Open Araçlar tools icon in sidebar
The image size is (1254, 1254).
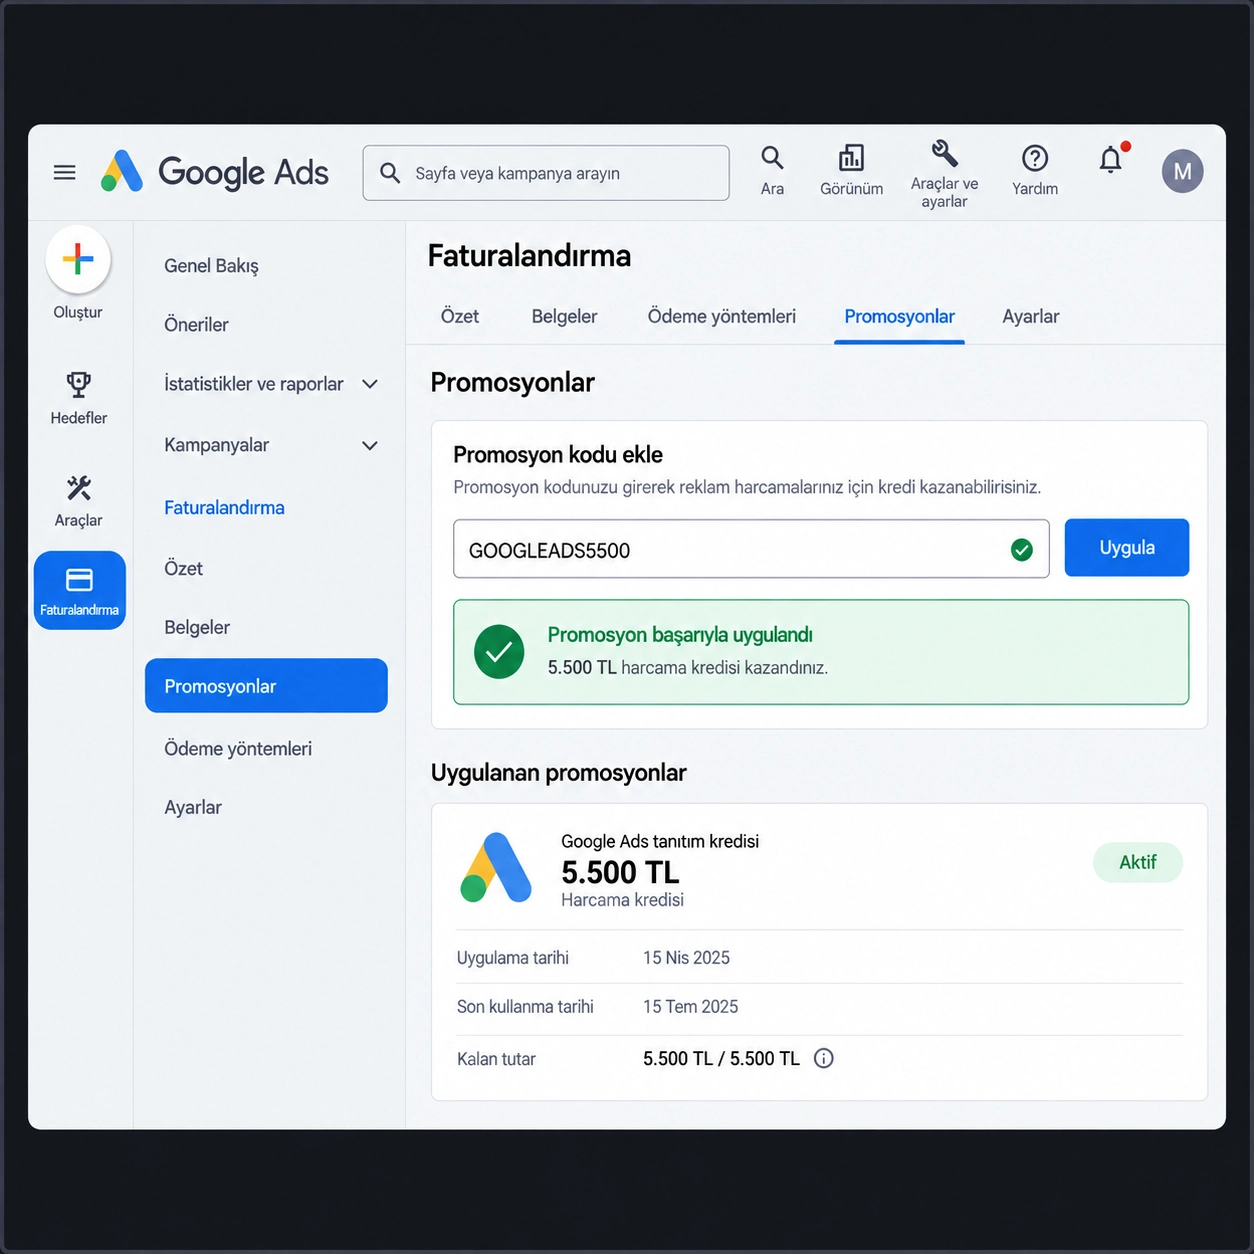click(79, 488)
